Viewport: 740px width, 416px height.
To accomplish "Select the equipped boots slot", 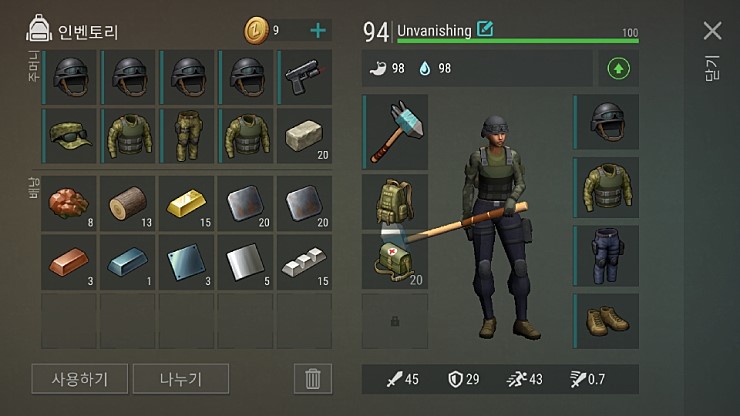I will 606,321.
